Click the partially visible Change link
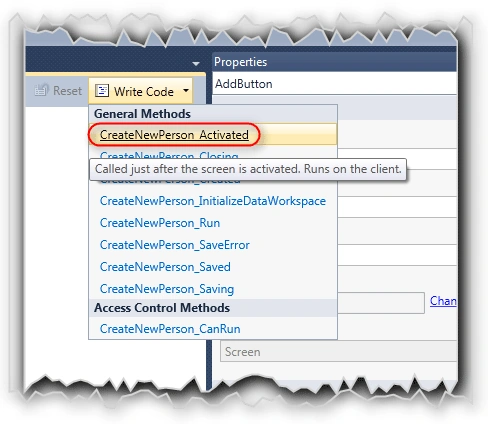Viewport: 488px width, 424px height. tap(443, 301)
